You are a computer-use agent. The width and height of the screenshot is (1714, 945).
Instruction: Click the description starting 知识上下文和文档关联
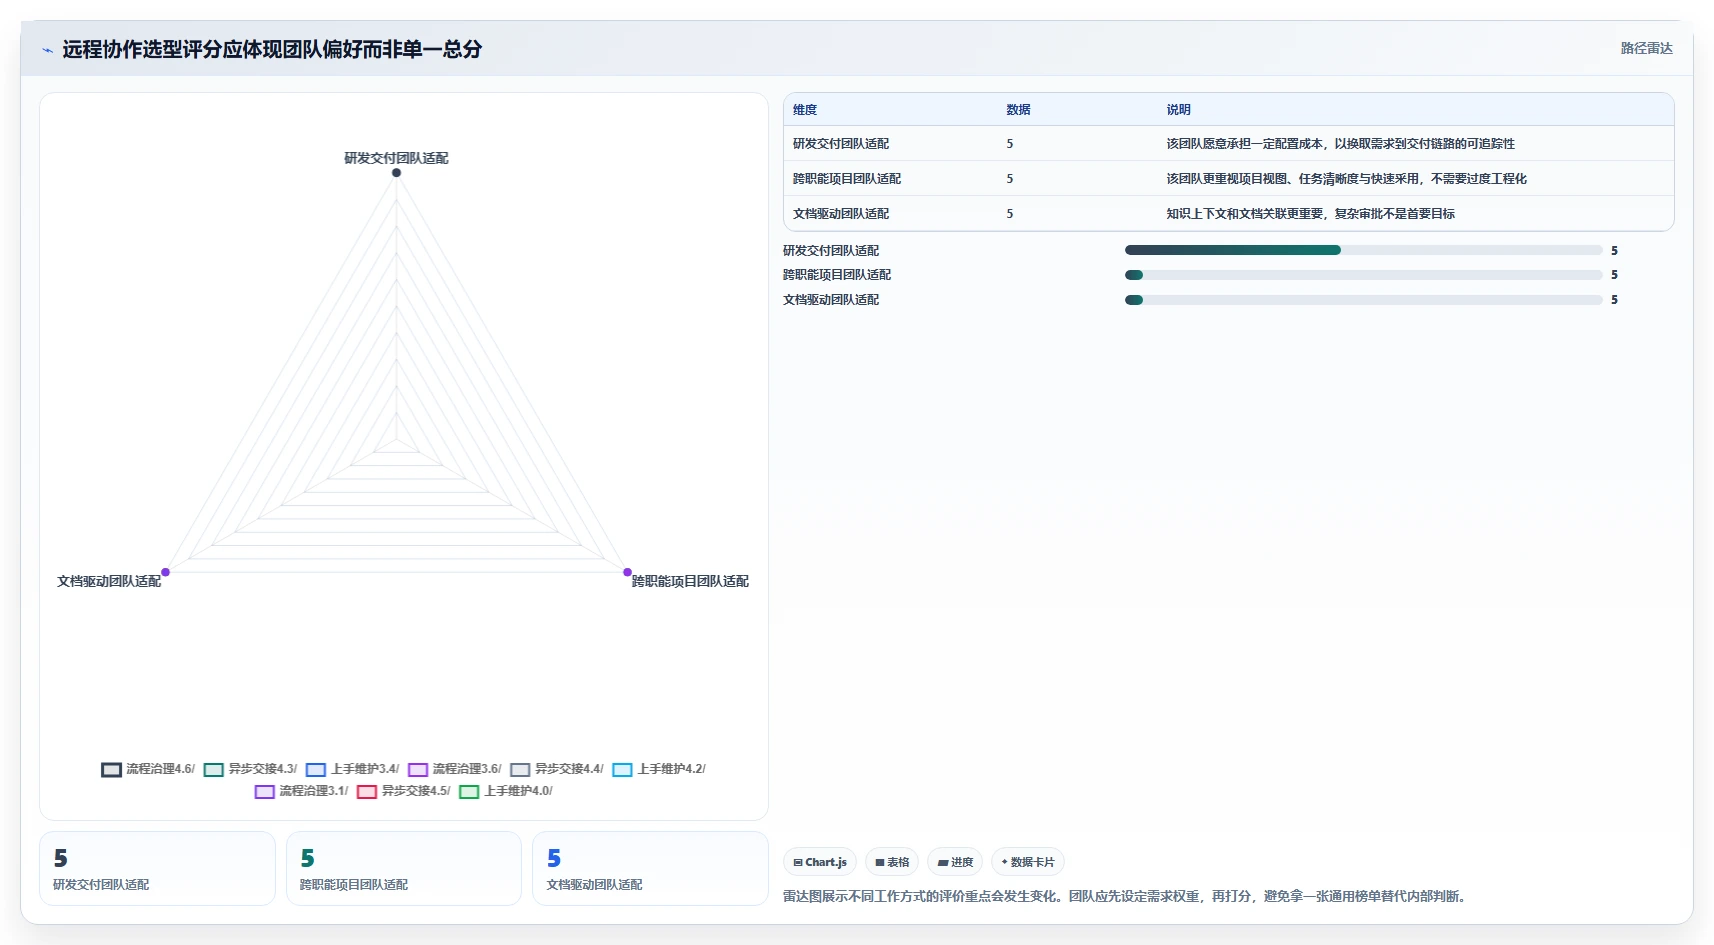pos(1310,214)
